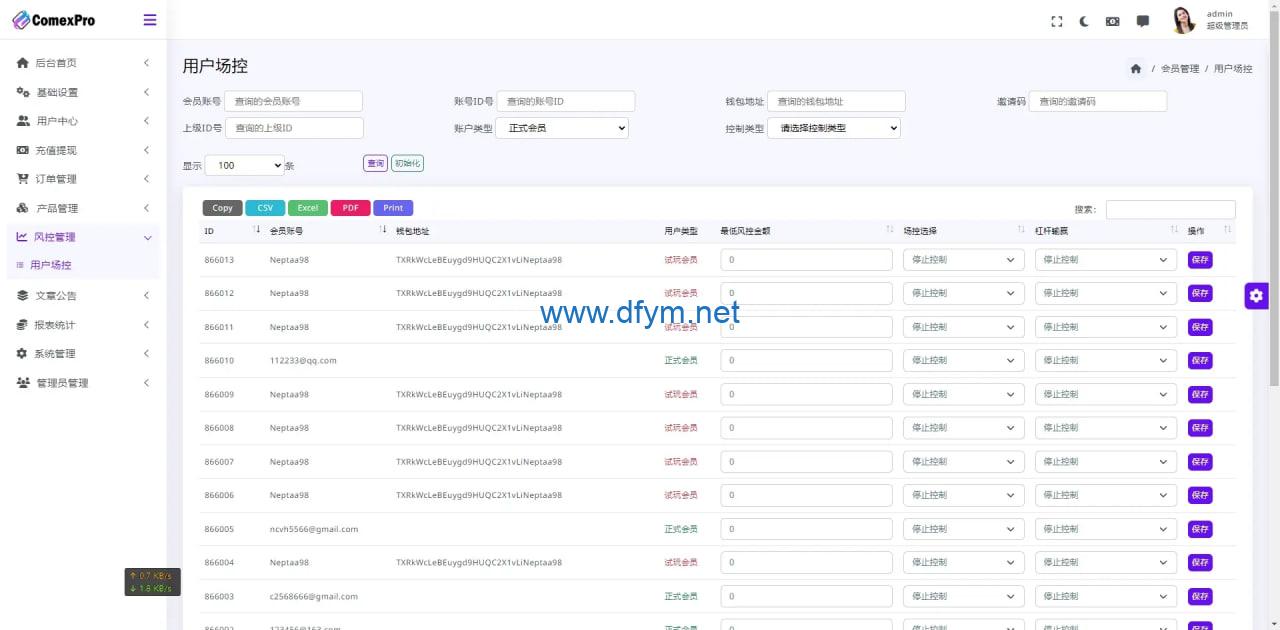The image size is (1280, 630).
Task: Sort by 场控选择 column header
Action: 964,231
